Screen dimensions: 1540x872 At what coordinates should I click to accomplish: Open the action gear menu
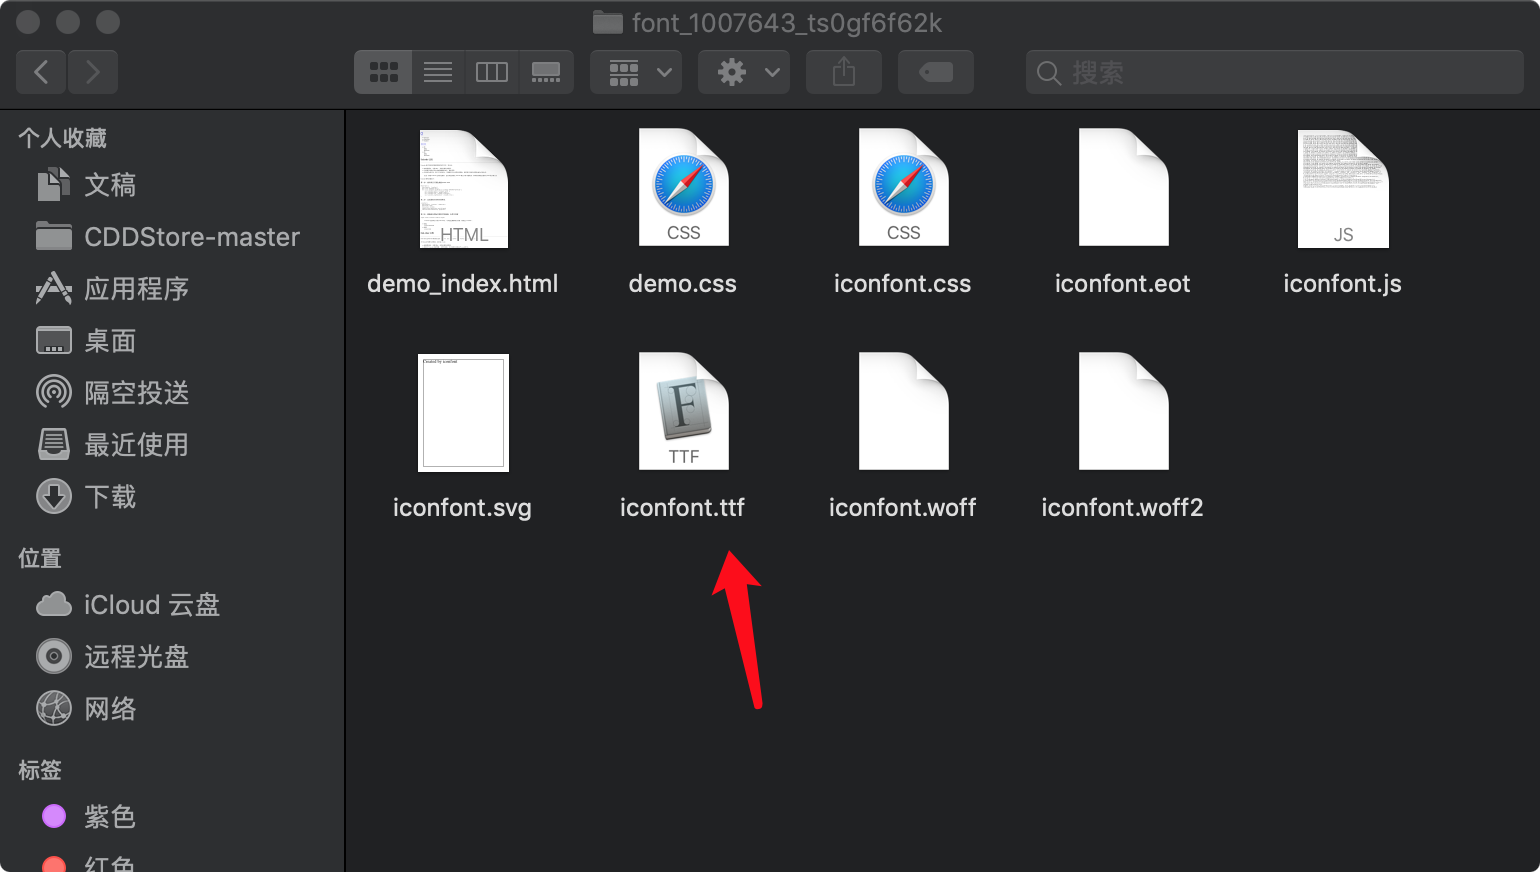point(743,71)
